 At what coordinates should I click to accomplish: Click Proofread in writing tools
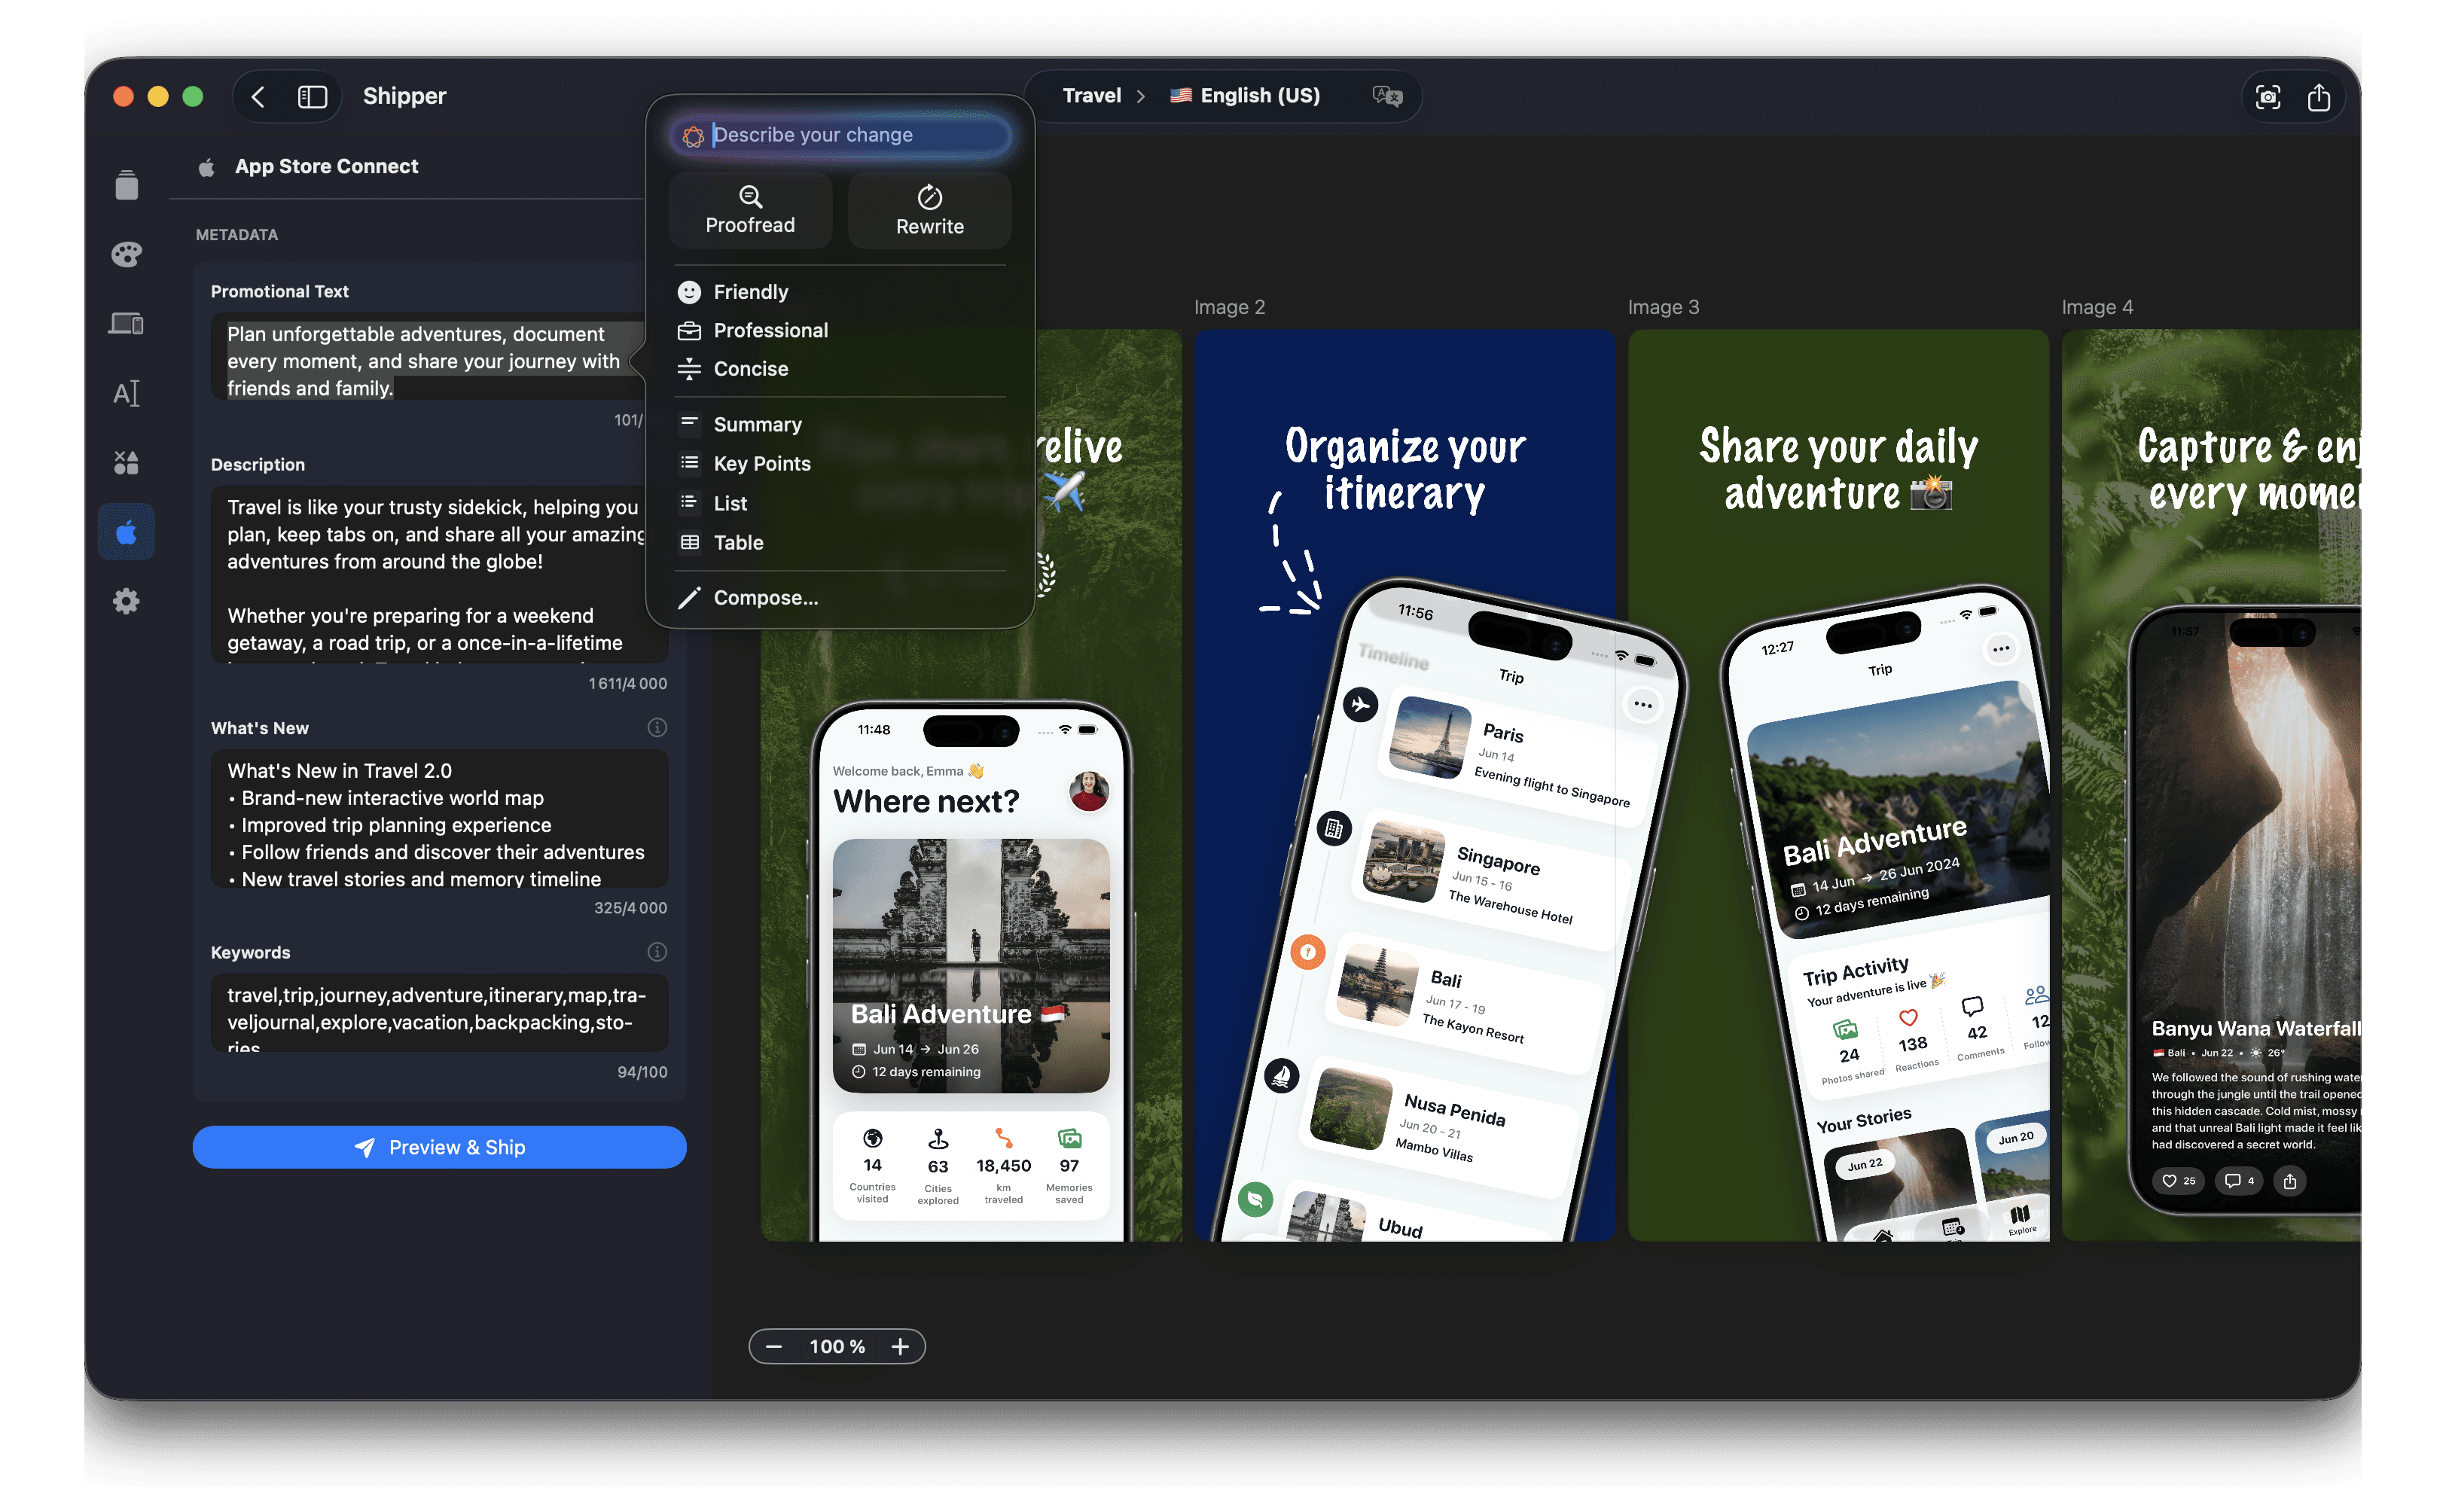tap(750, 210)
